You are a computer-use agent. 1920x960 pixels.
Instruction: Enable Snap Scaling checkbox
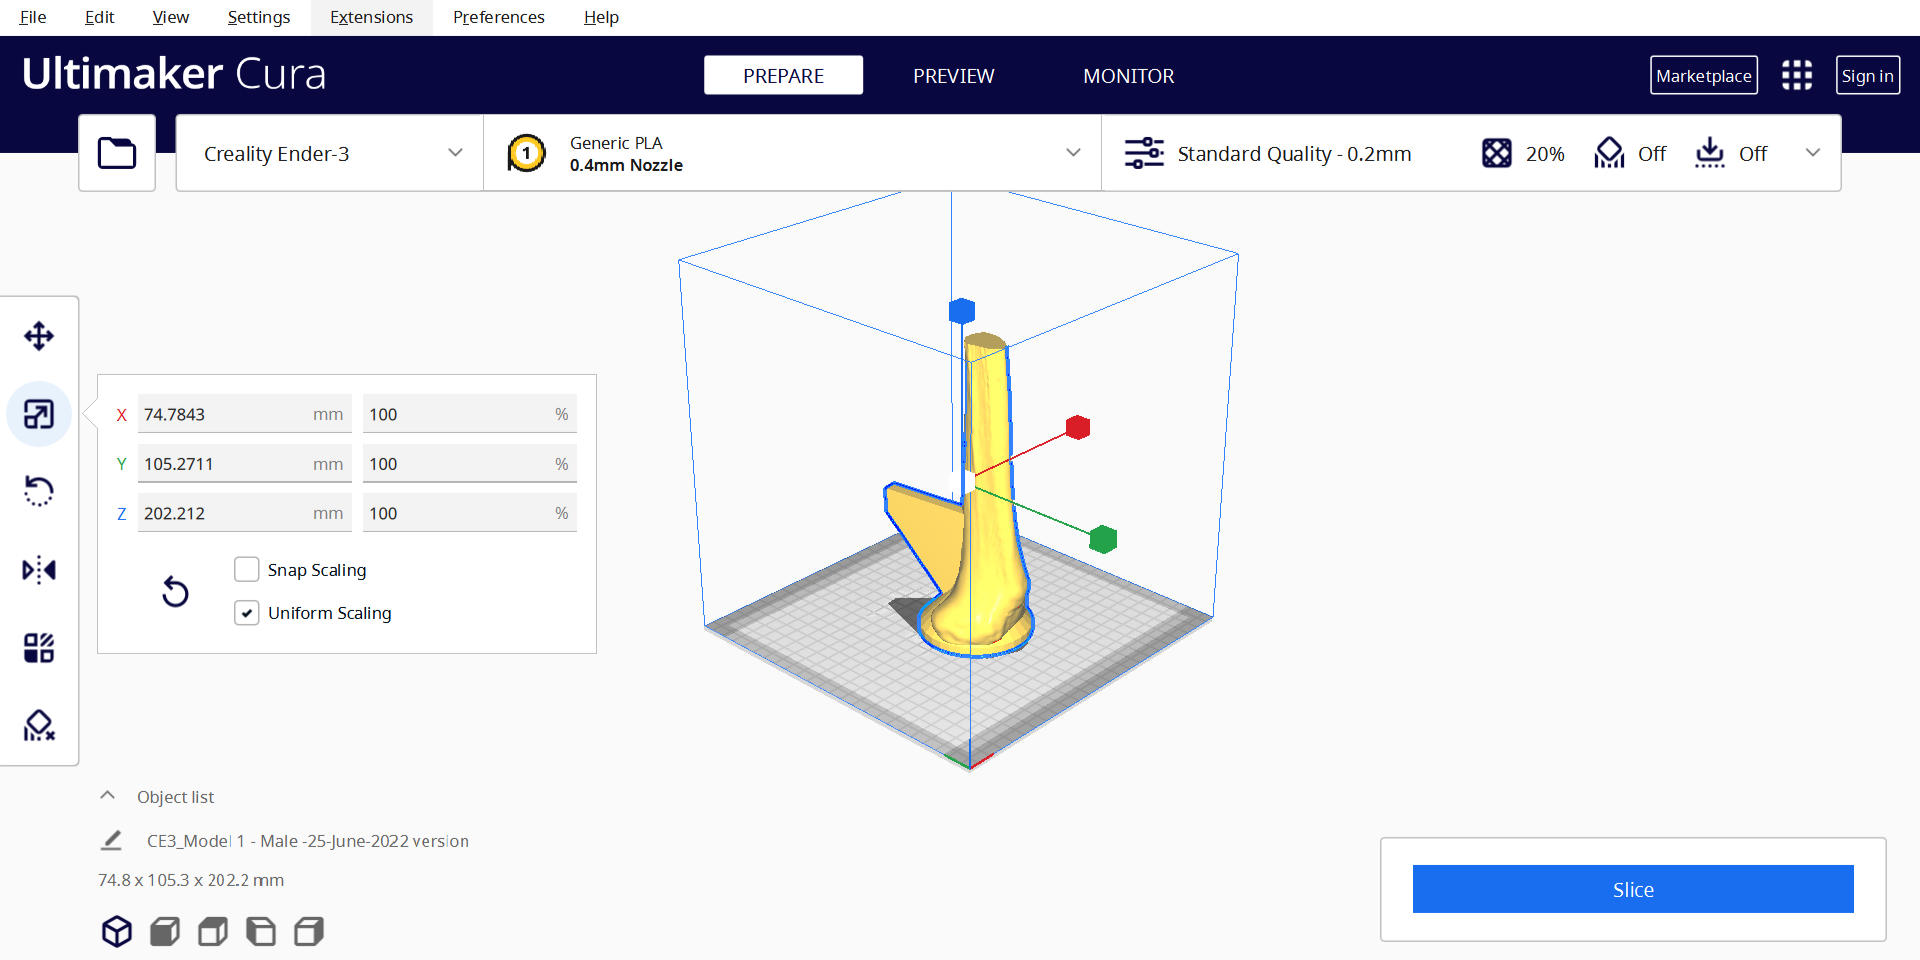(247, 570)
